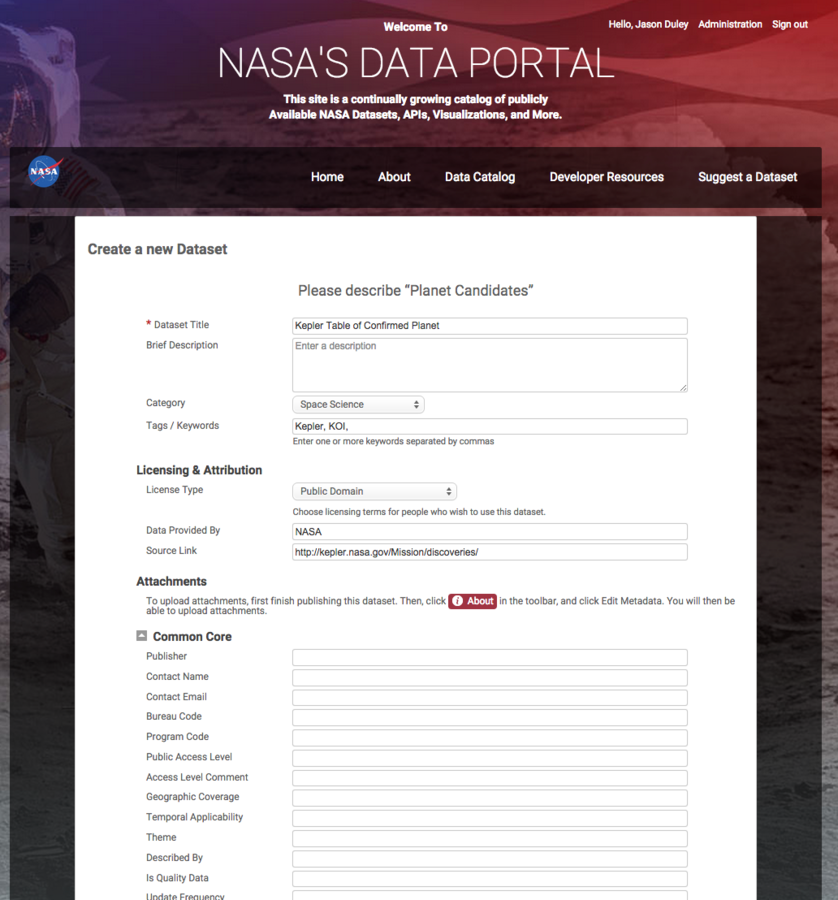
Task: Edit the Data Provided By field
Action: click(490, 532)
